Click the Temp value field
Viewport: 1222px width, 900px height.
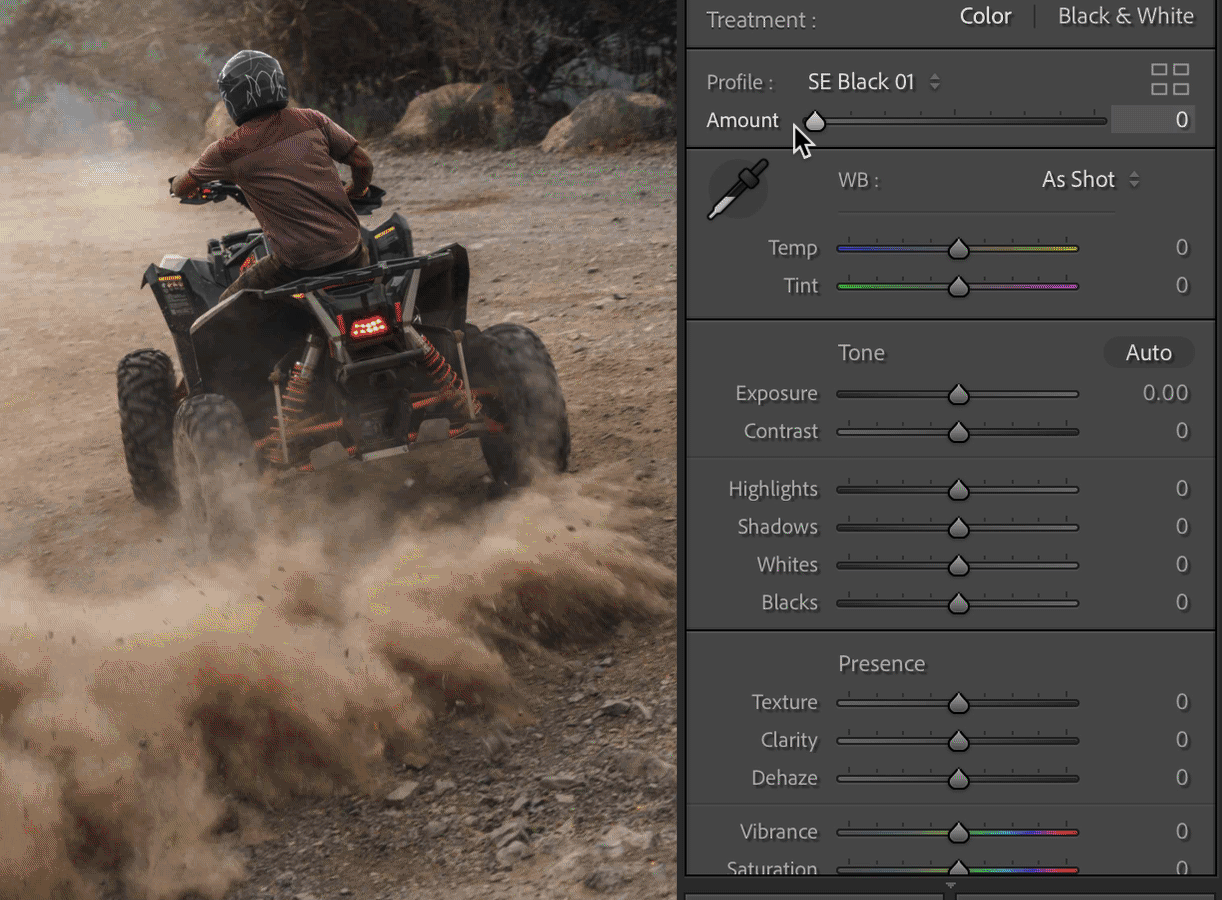pos(1182,248)
